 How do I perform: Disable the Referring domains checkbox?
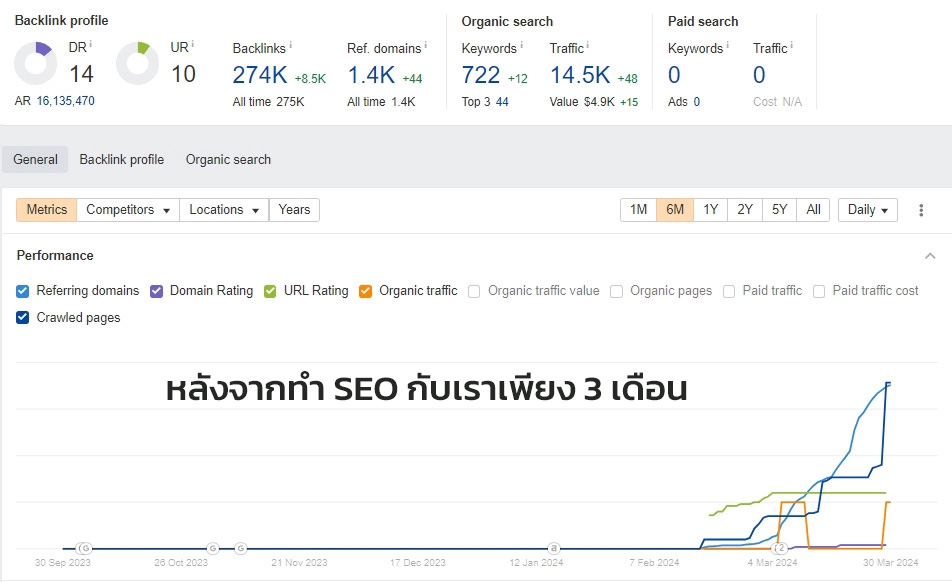click(22, 291)
